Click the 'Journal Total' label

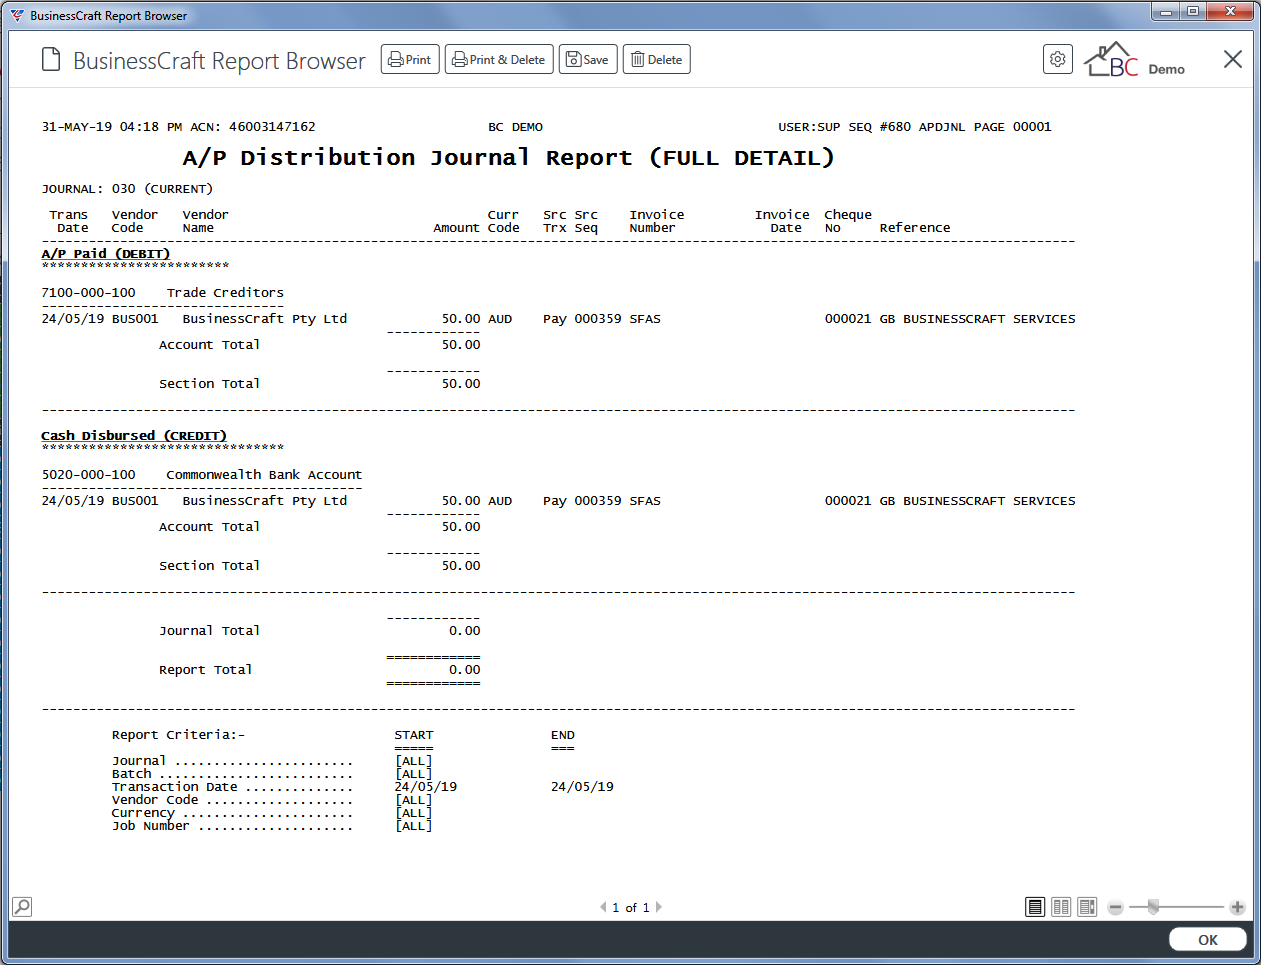click(x=209, y=631)
